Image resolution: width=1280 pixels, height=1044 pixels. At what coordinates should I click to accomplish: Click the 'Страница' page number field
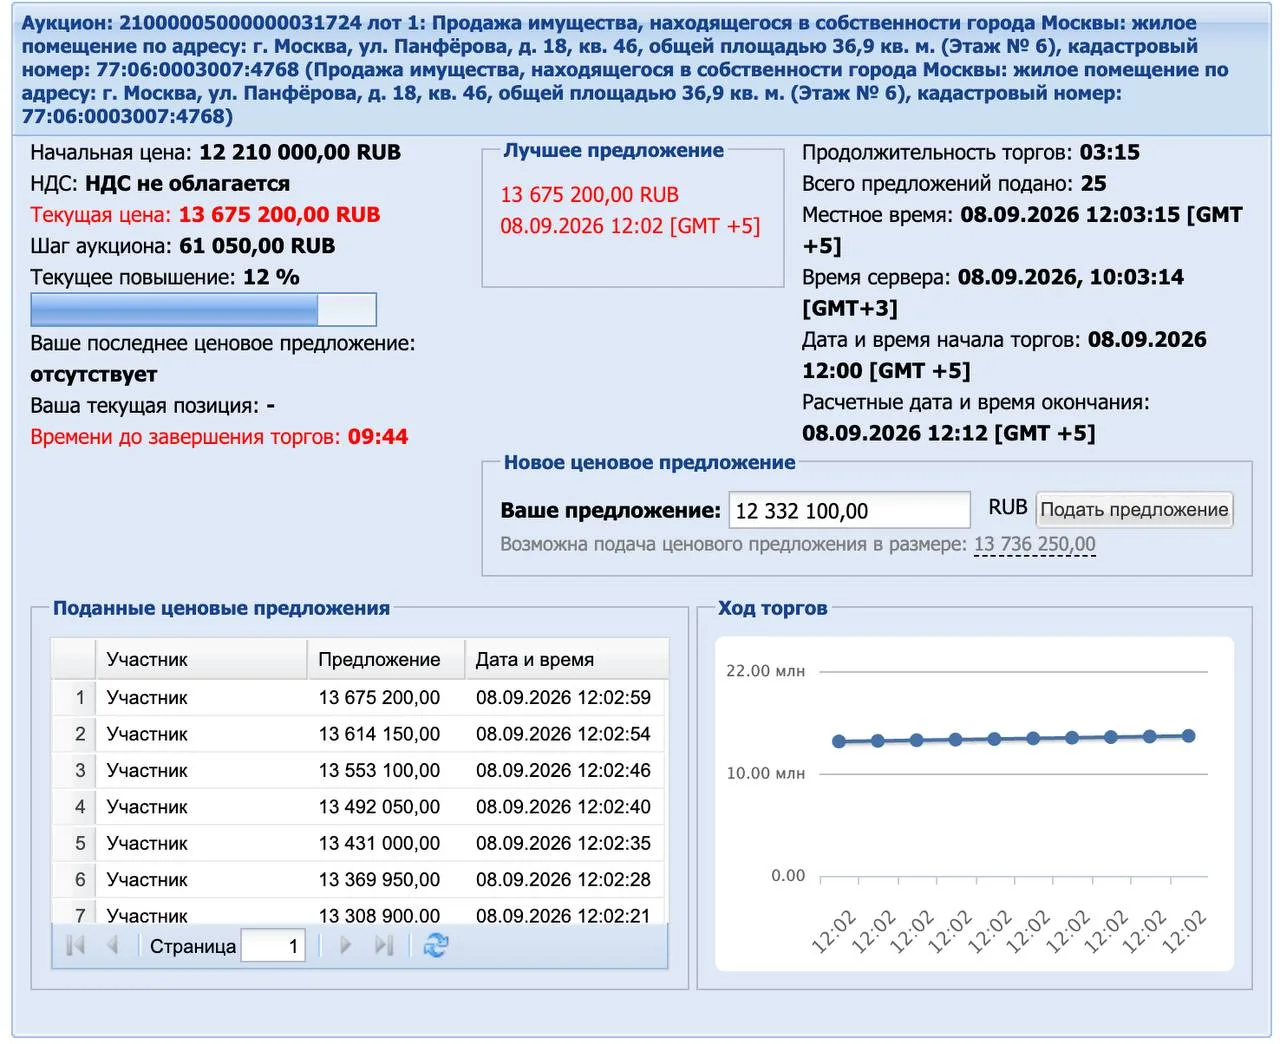[274, 946]
